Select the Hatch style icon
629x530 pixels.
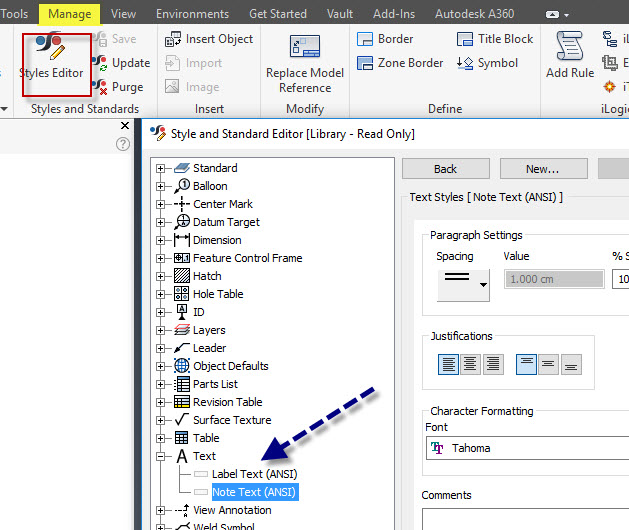pos(182,276)
